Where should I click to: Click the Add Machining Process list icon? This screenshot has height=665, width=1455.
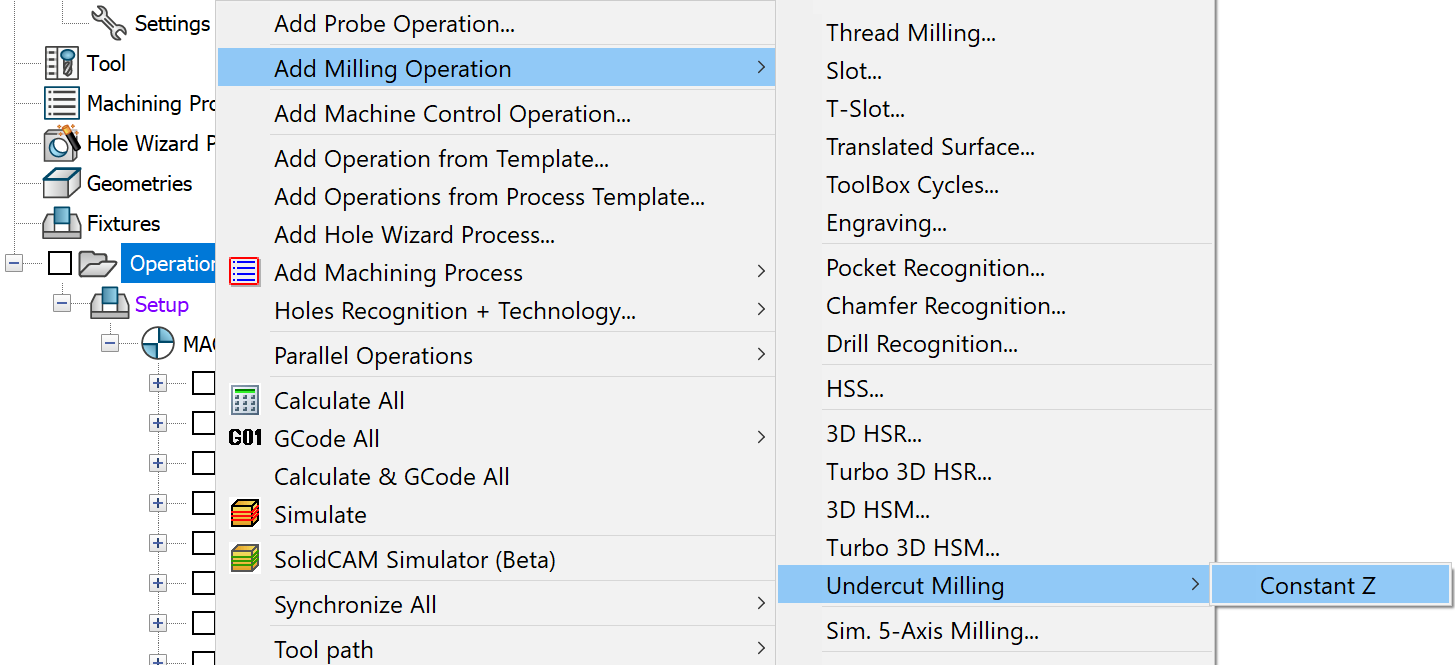245,272
